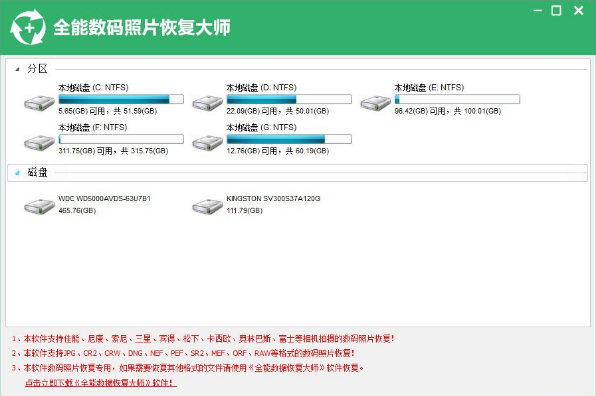Select the KINGSTON SV300S37A120G disk icon
The height and width of the screenshot is (396, 596).
click(x=207, y=207)
